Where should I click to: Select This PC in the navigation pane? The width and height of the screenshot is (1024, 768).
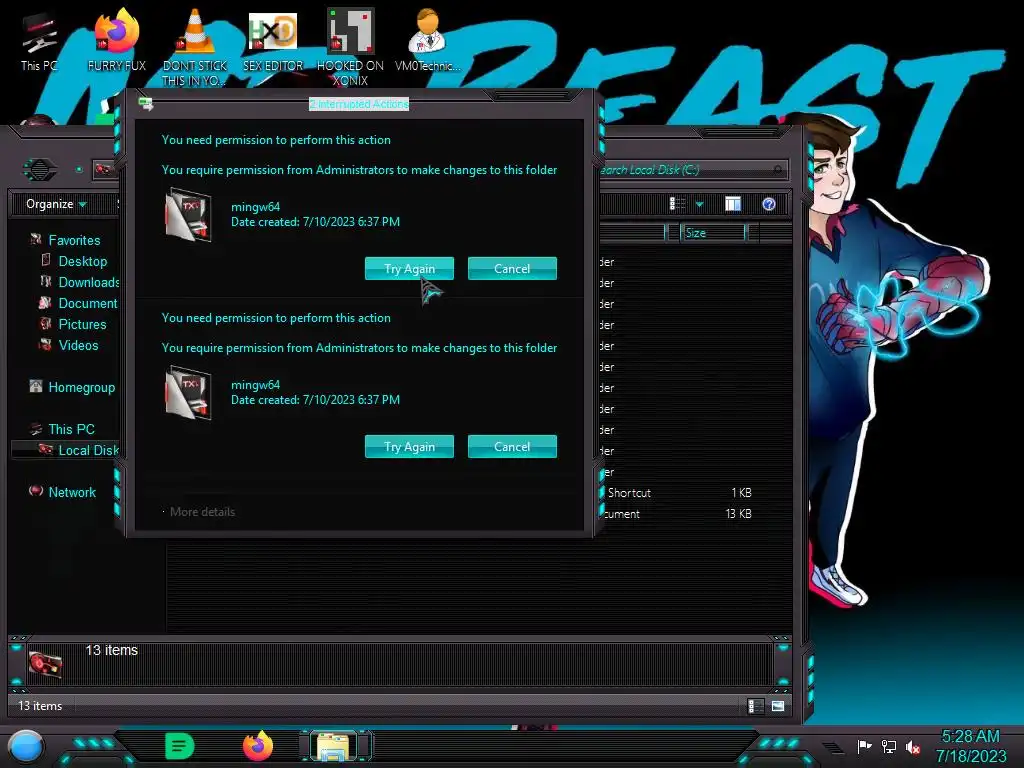[x=71, y=429]
